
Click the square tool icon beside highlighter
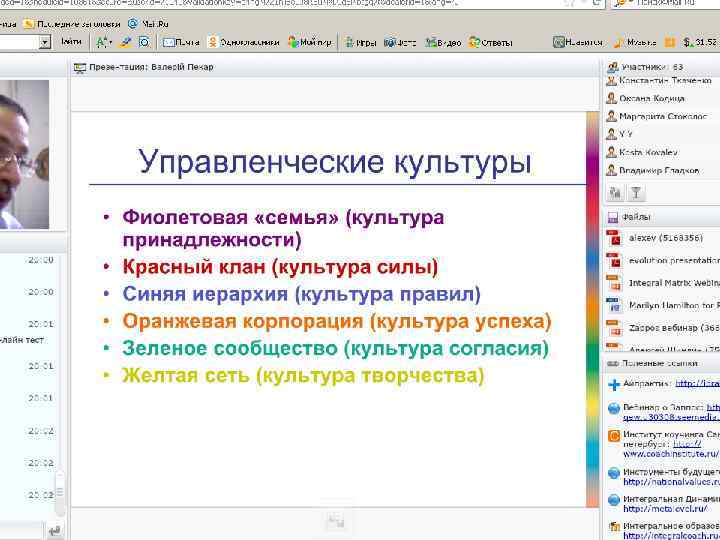tap(144, 43)
